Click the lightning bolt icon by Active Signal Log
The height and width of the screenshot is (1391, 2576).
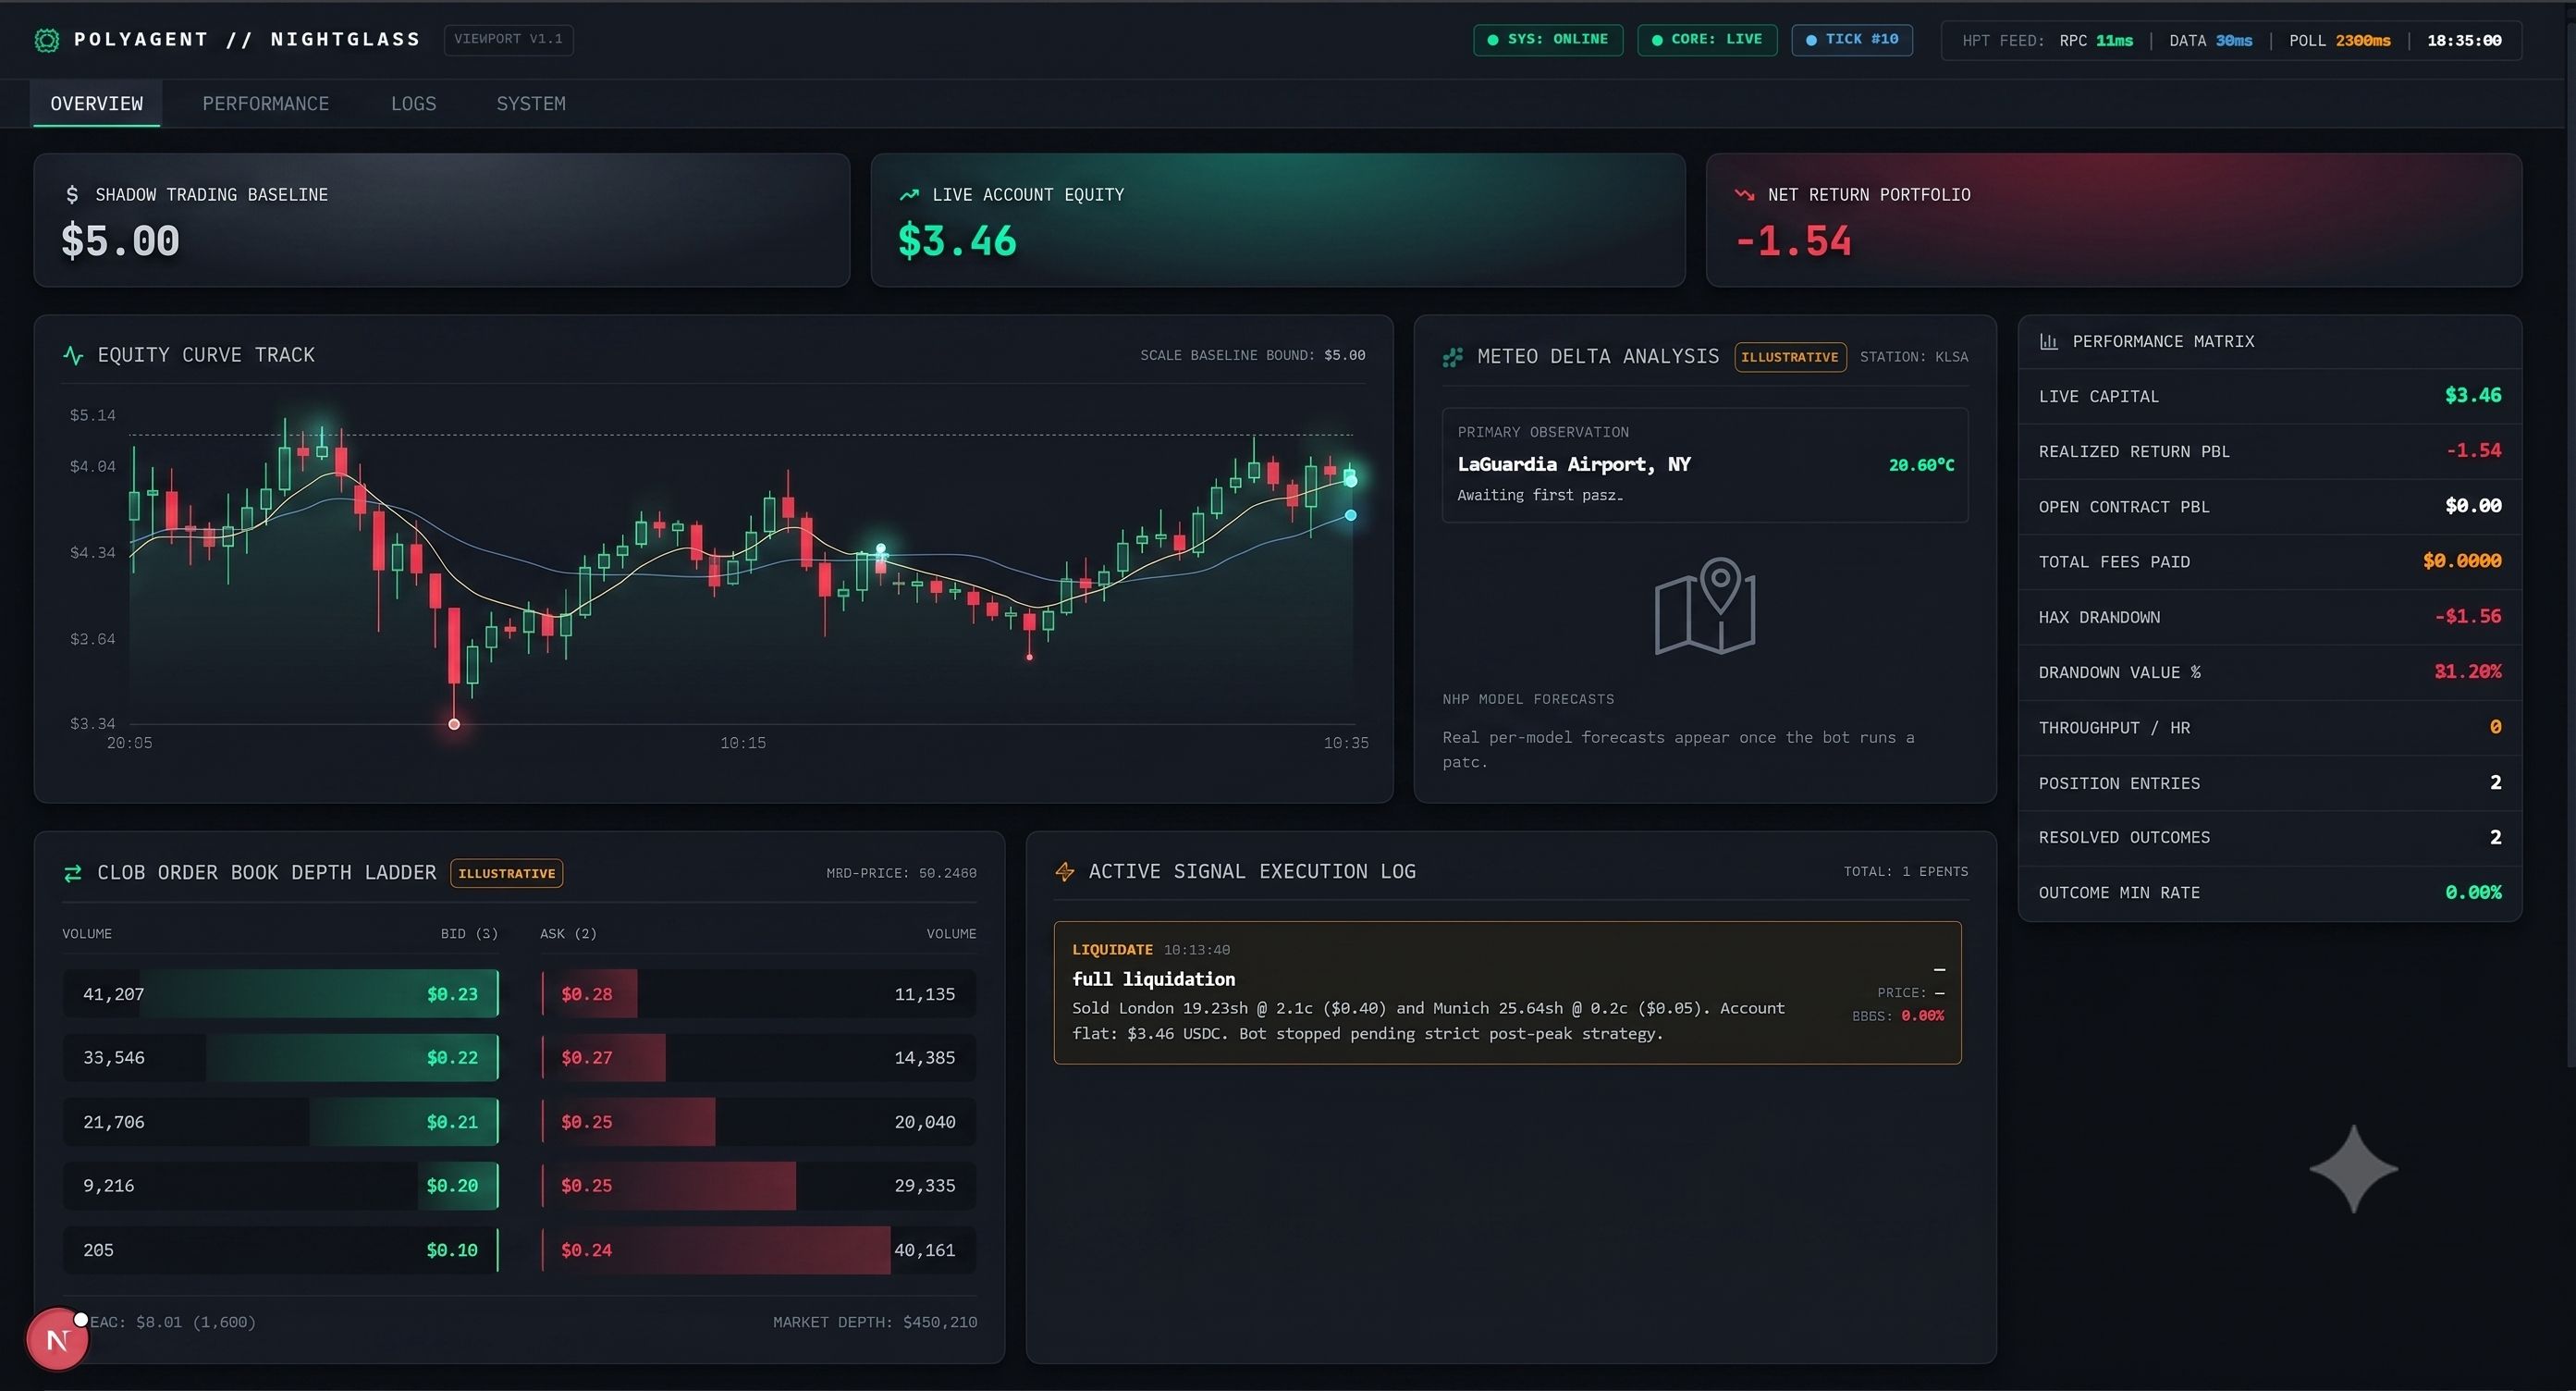point(1065,872)
